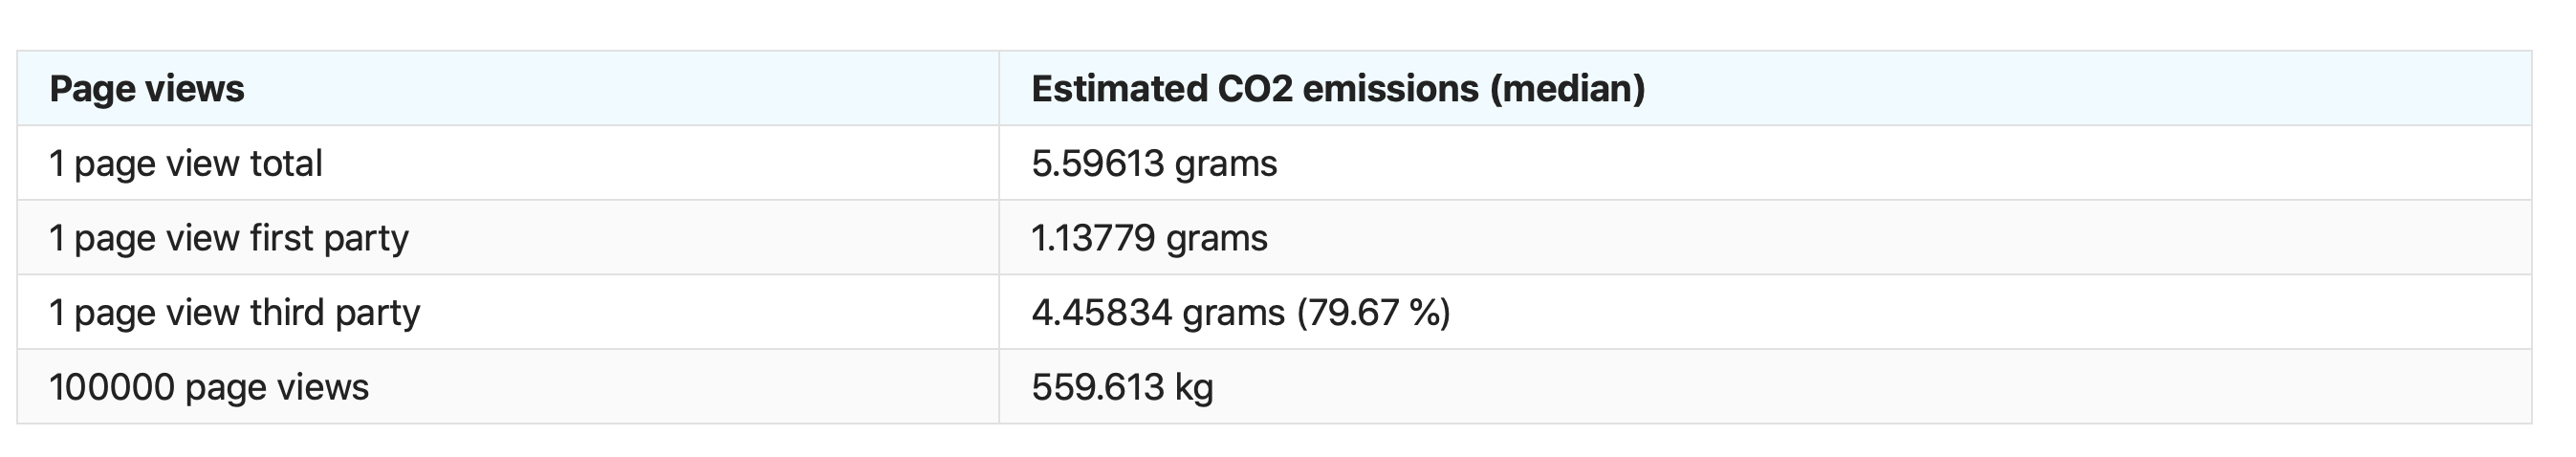Click the "559.613 kg" value cell

pyautogui.click(x=1122, y=387)
